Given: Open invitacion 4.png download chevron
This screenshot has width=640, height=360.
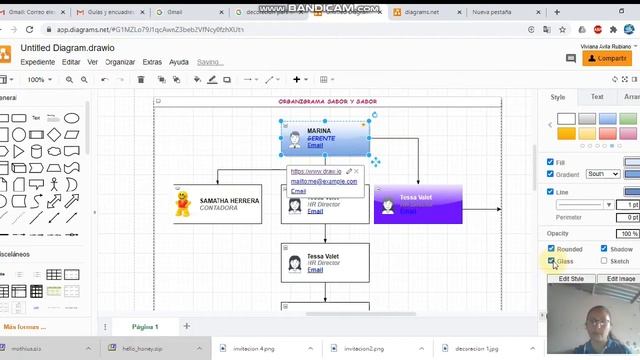Looking at the screenshot, I should click(x=310, y=349).
